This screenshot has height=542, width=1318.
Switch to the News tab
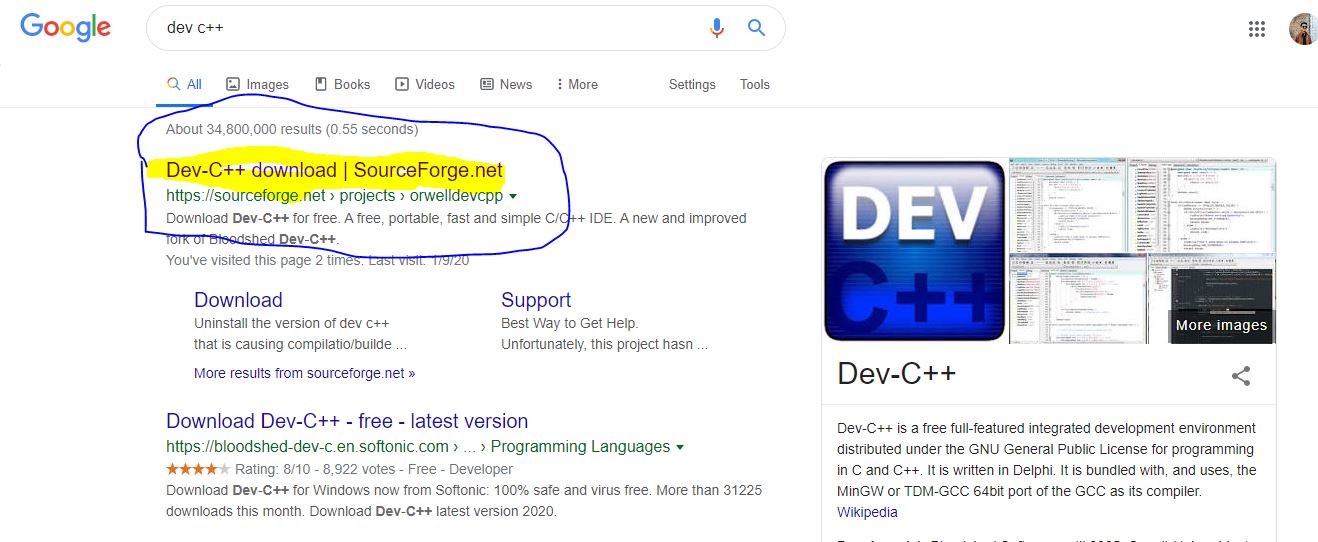(506, 85)
